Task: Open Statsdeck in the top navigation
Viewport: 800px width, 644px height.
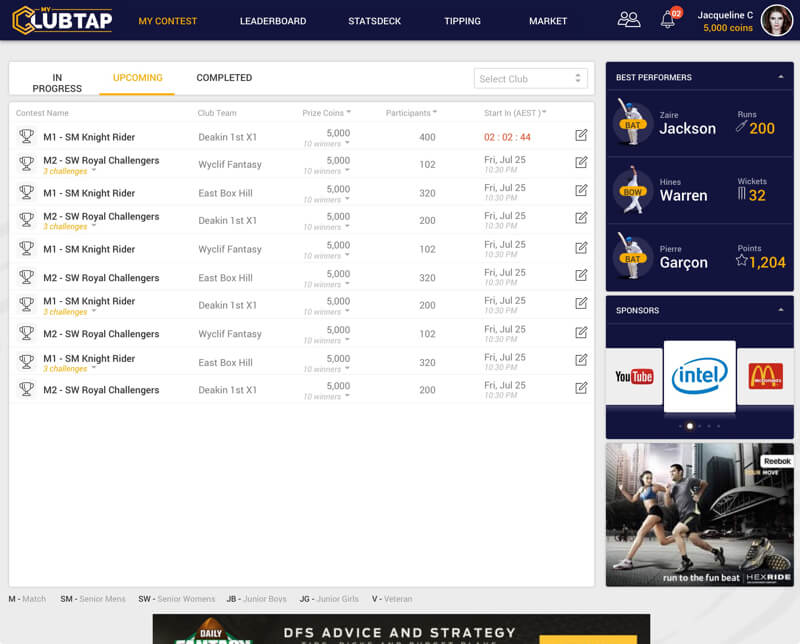Action: (x=374, y=21)
